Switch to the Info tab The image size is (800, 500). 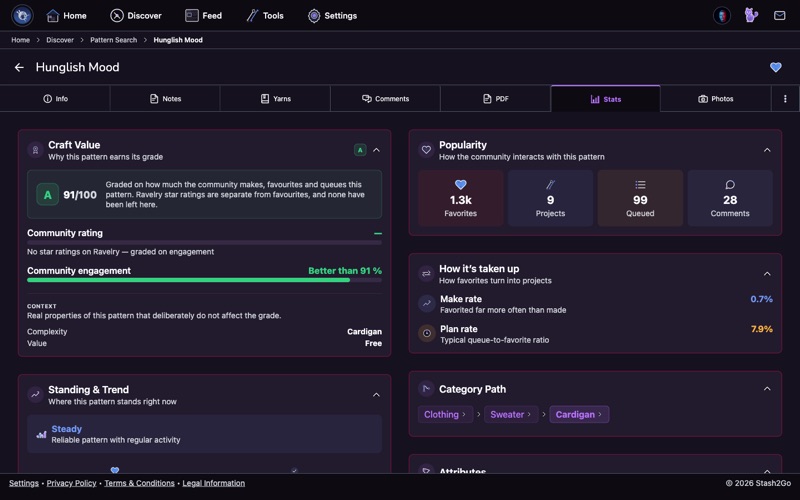click(55, 99)
